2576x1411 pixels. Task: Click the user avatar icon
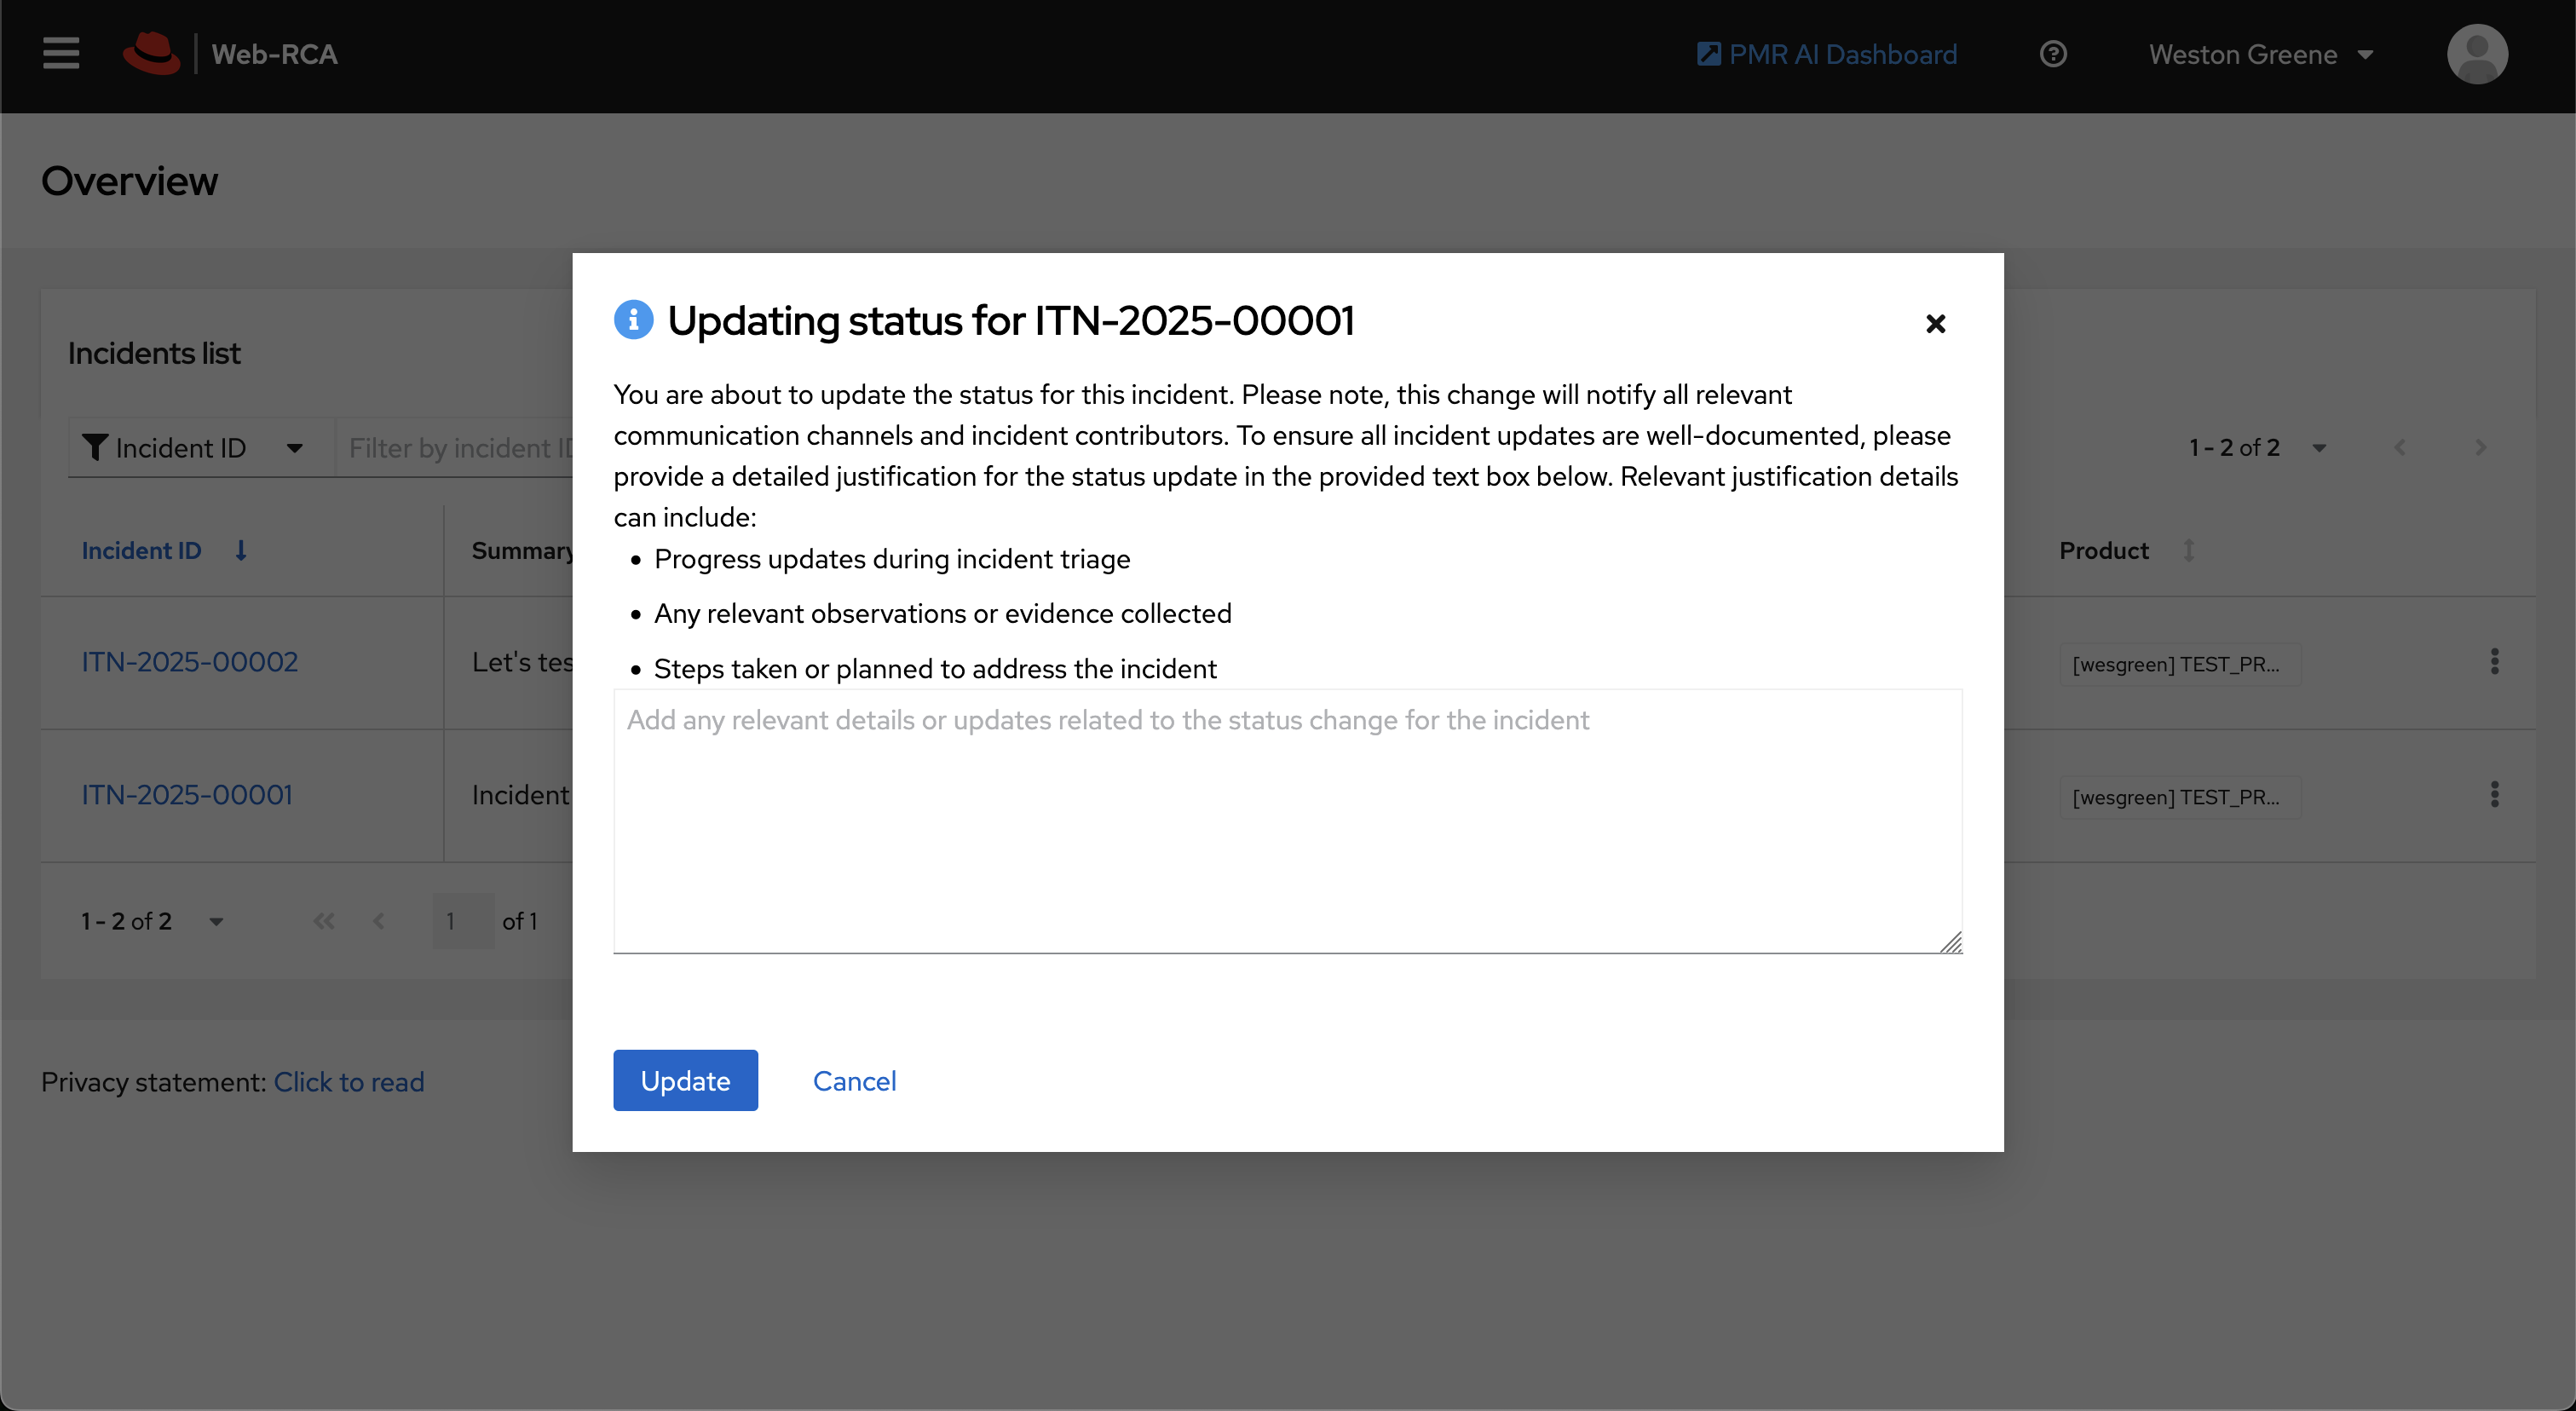point(2476,54)
